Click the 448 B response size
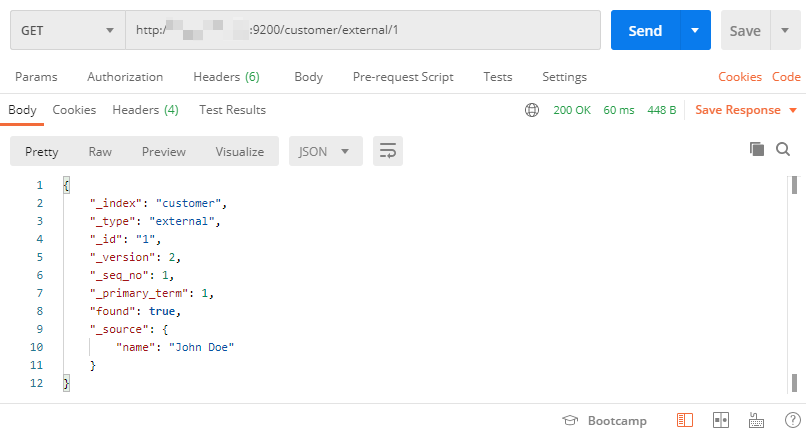806x432 pixels. pos(662,110)
